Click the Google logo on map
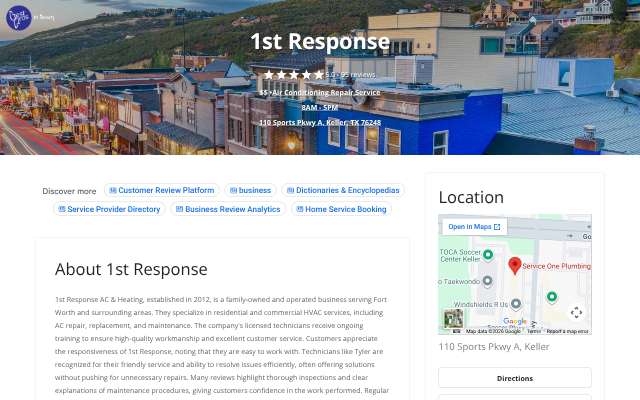This screenshot has width=640, height=400. click(x=515, y=322)
